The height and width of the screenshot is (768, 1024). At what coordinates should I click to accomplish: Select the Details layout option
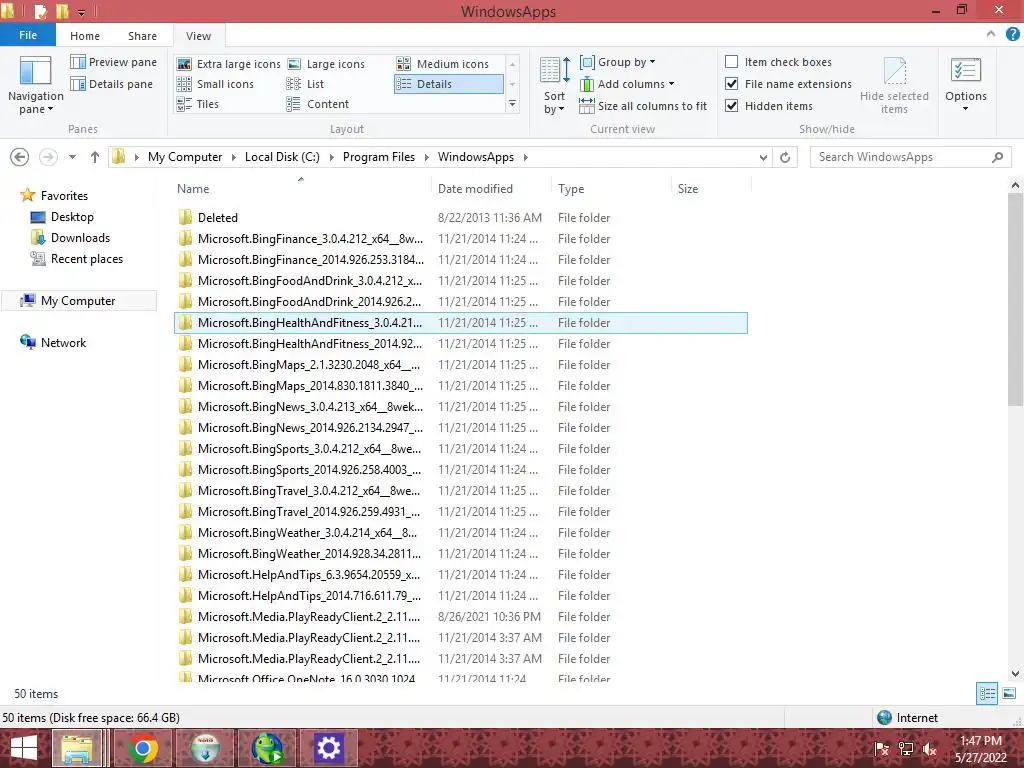(x=449, y=84)
